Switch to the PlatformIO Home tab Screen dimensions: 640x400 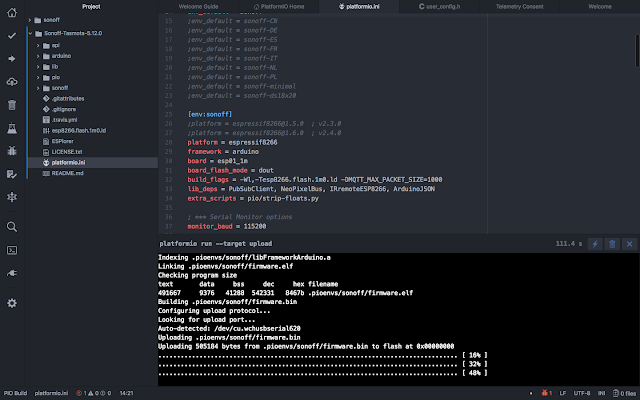coord(279,7)
